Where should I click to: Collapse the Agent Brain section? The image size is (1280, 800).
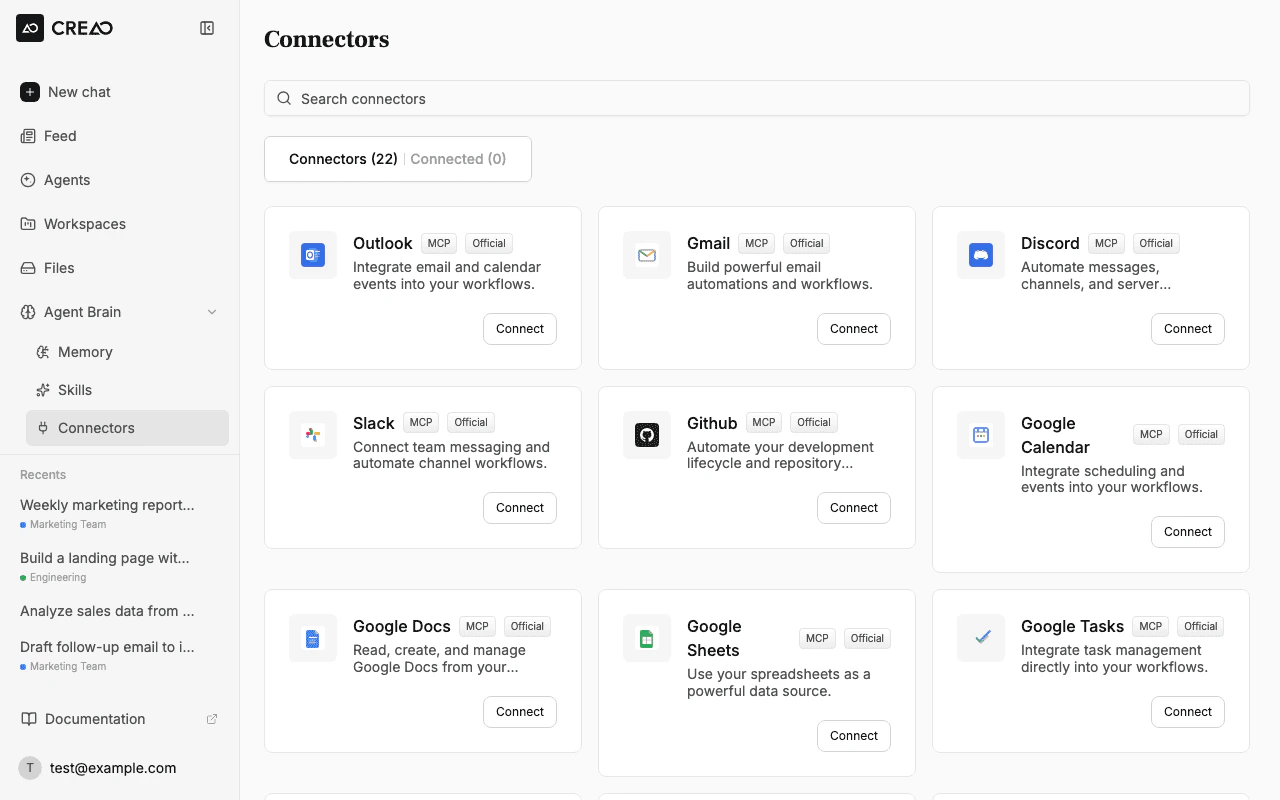click(x=212, y=312)
